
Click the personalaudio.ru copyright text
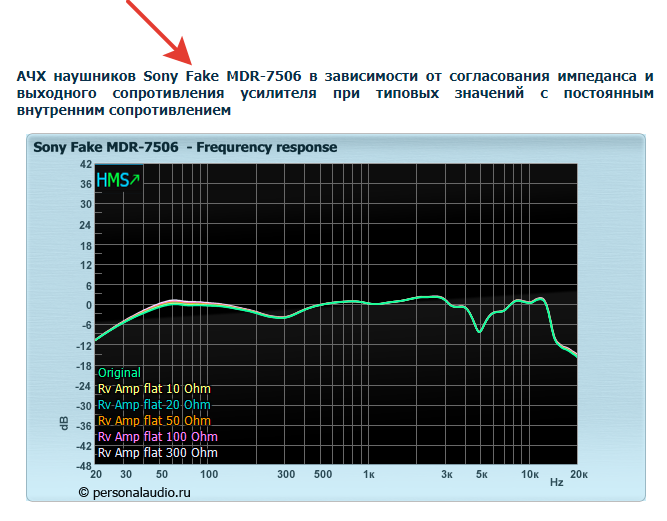pos(134,493)
